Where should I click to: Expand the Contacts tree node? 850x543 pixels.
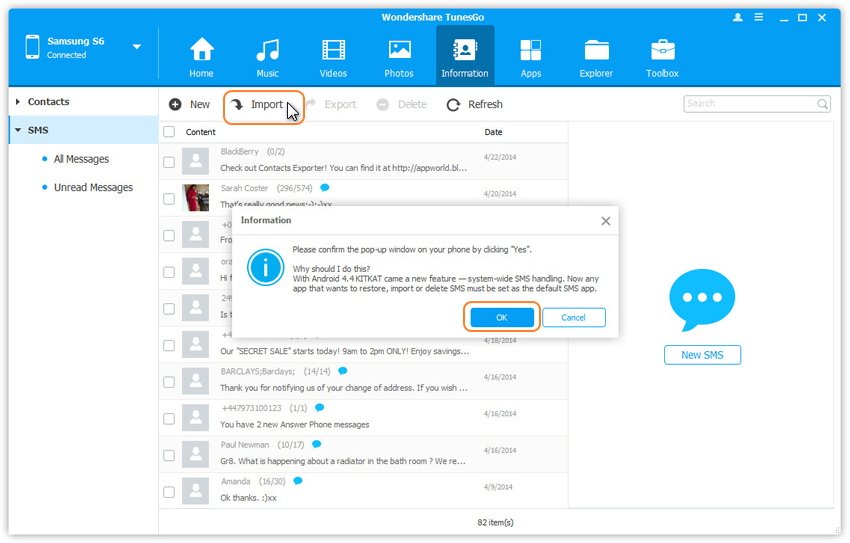click(18, 102)
